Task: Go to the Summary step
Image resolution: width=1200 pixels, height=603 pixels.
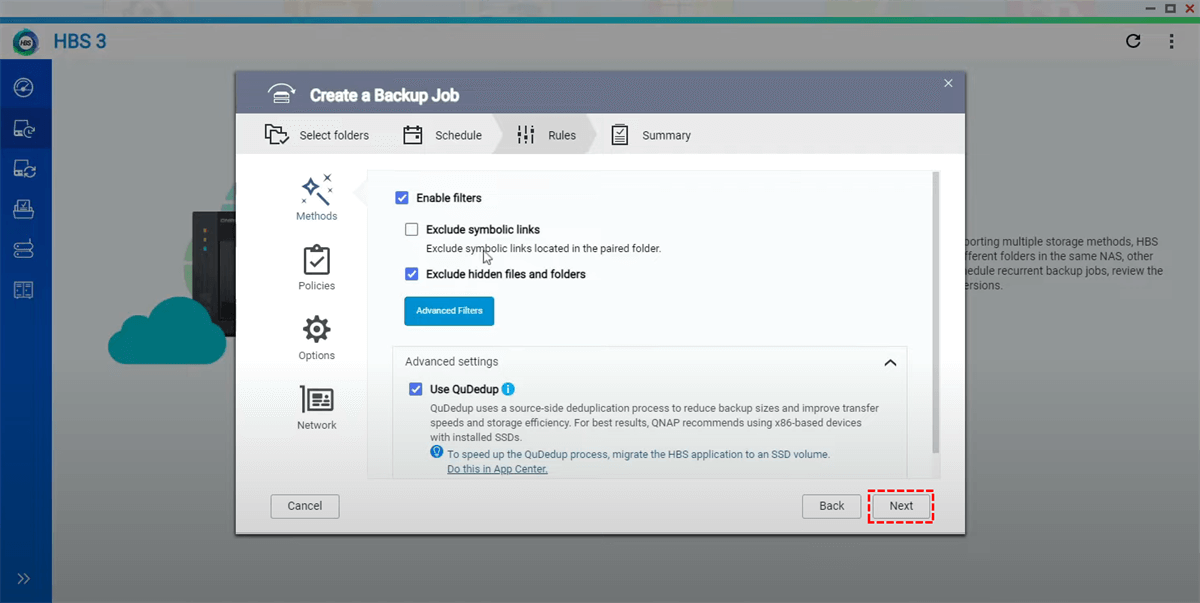Action: tap(651, 135)
